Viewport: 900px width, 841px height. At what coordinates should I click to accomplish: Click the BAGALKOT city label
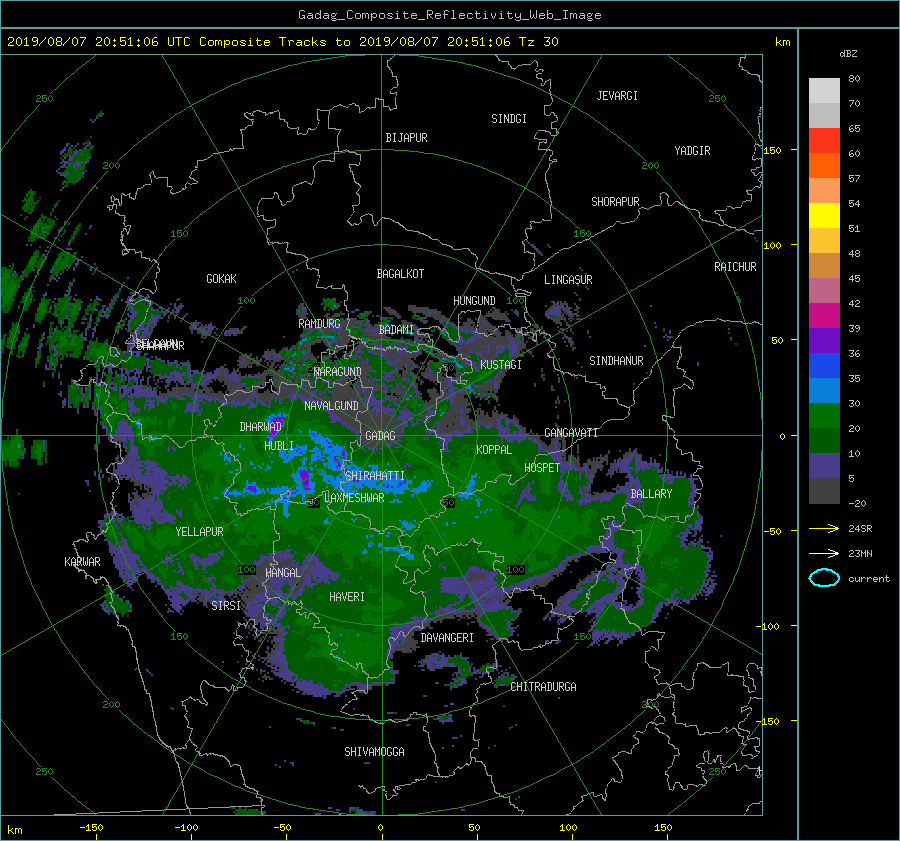tap(400, 274)
